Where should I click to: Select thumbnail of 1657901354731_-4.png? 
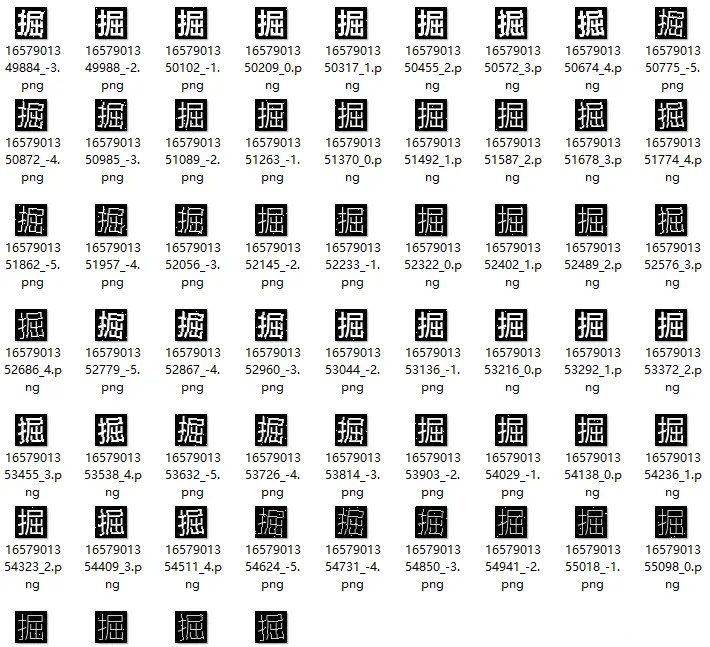(351, 522)
